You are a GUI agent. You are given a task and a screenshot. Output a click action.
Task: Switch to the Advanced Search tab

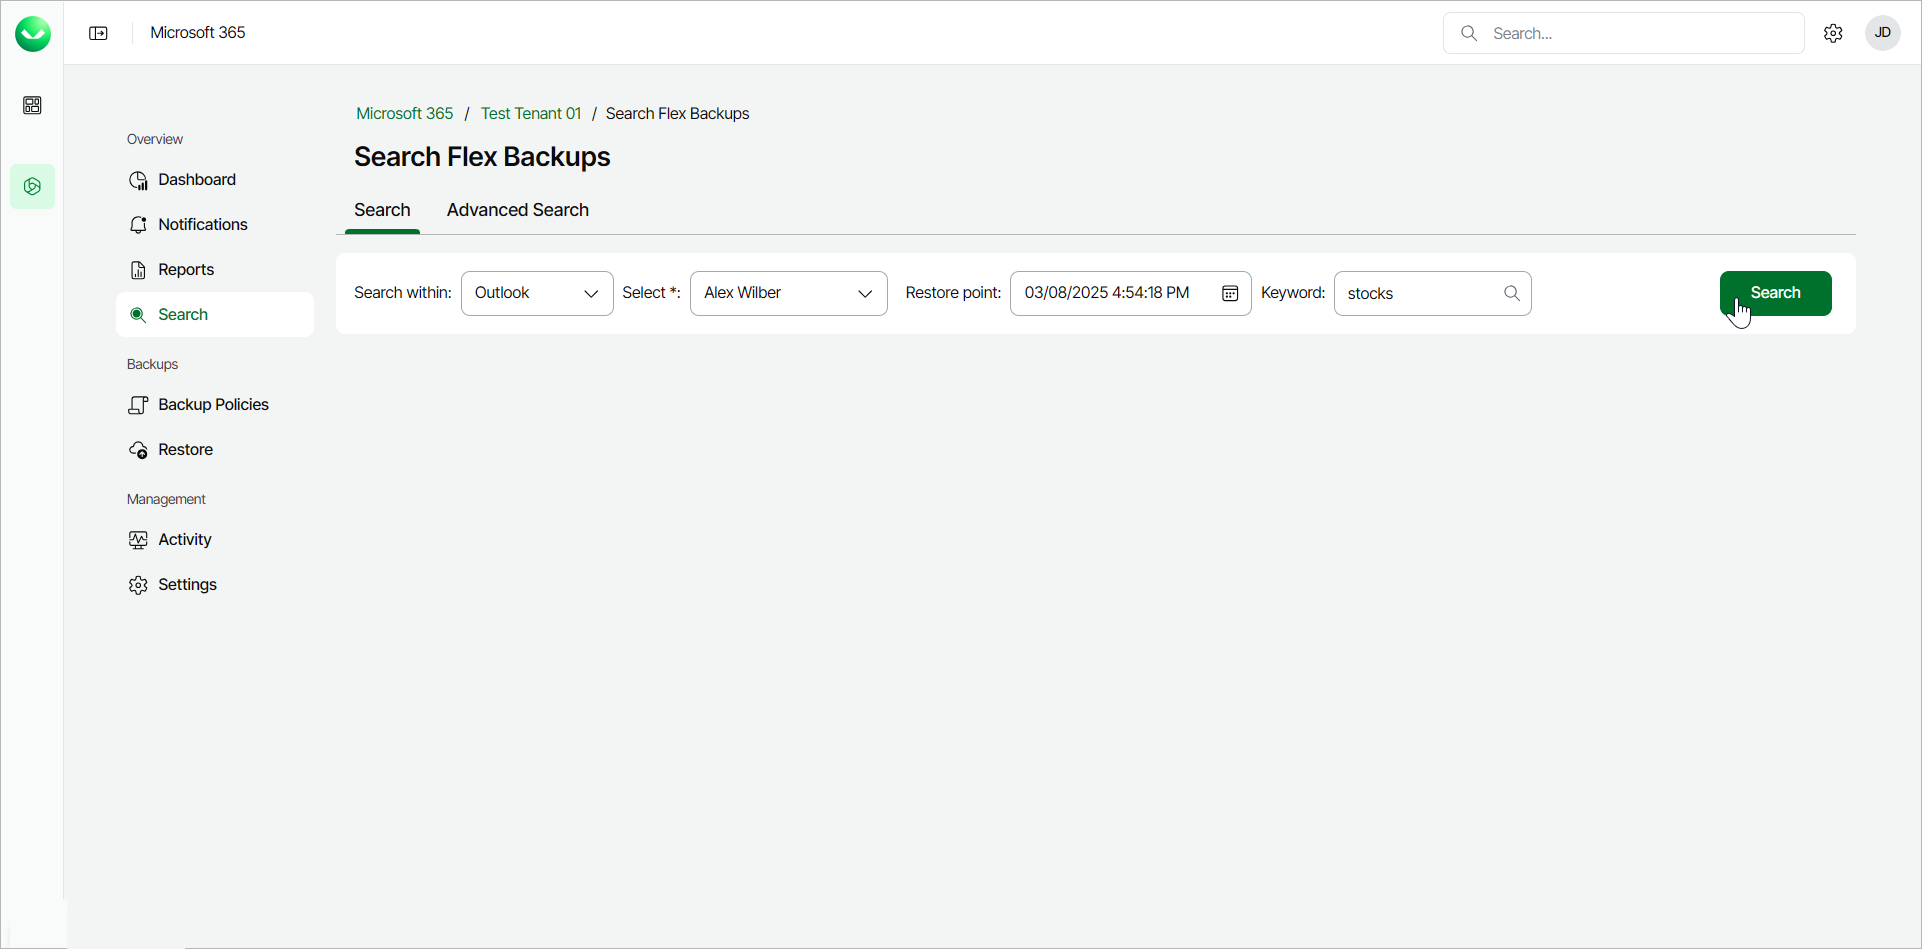[517, 210]
